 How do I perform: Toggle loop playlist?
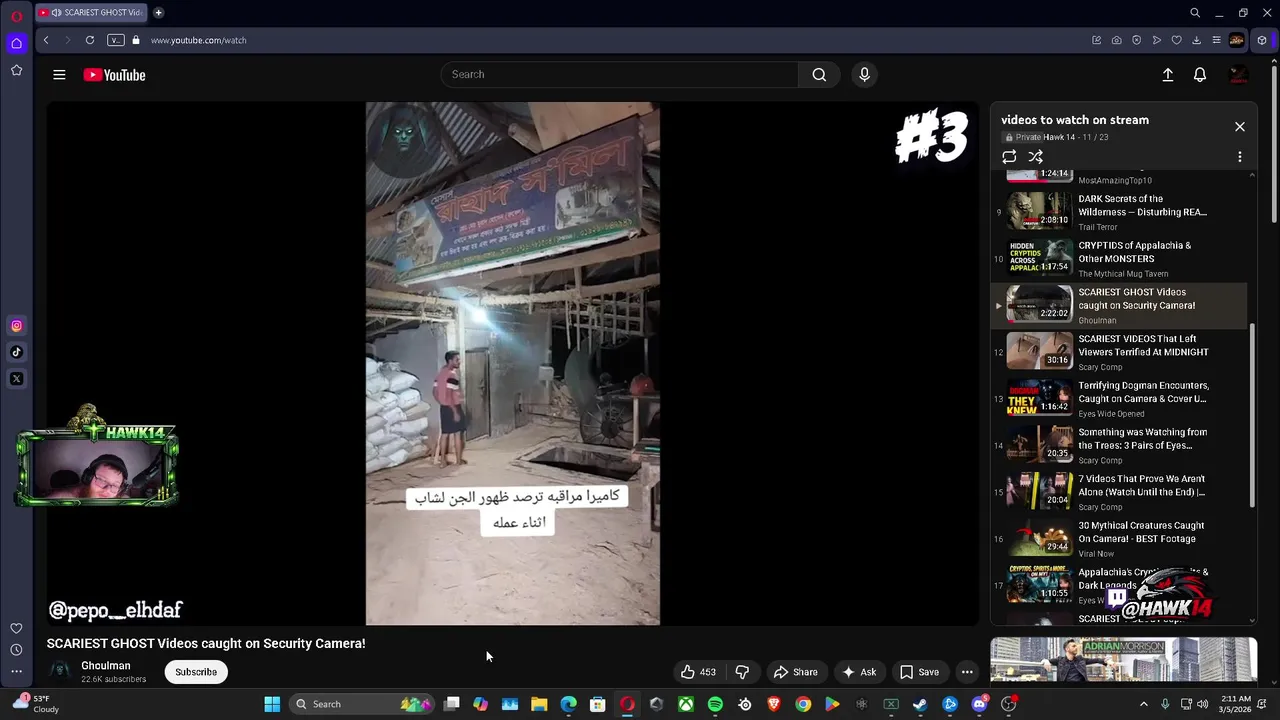coord(1009,157)
